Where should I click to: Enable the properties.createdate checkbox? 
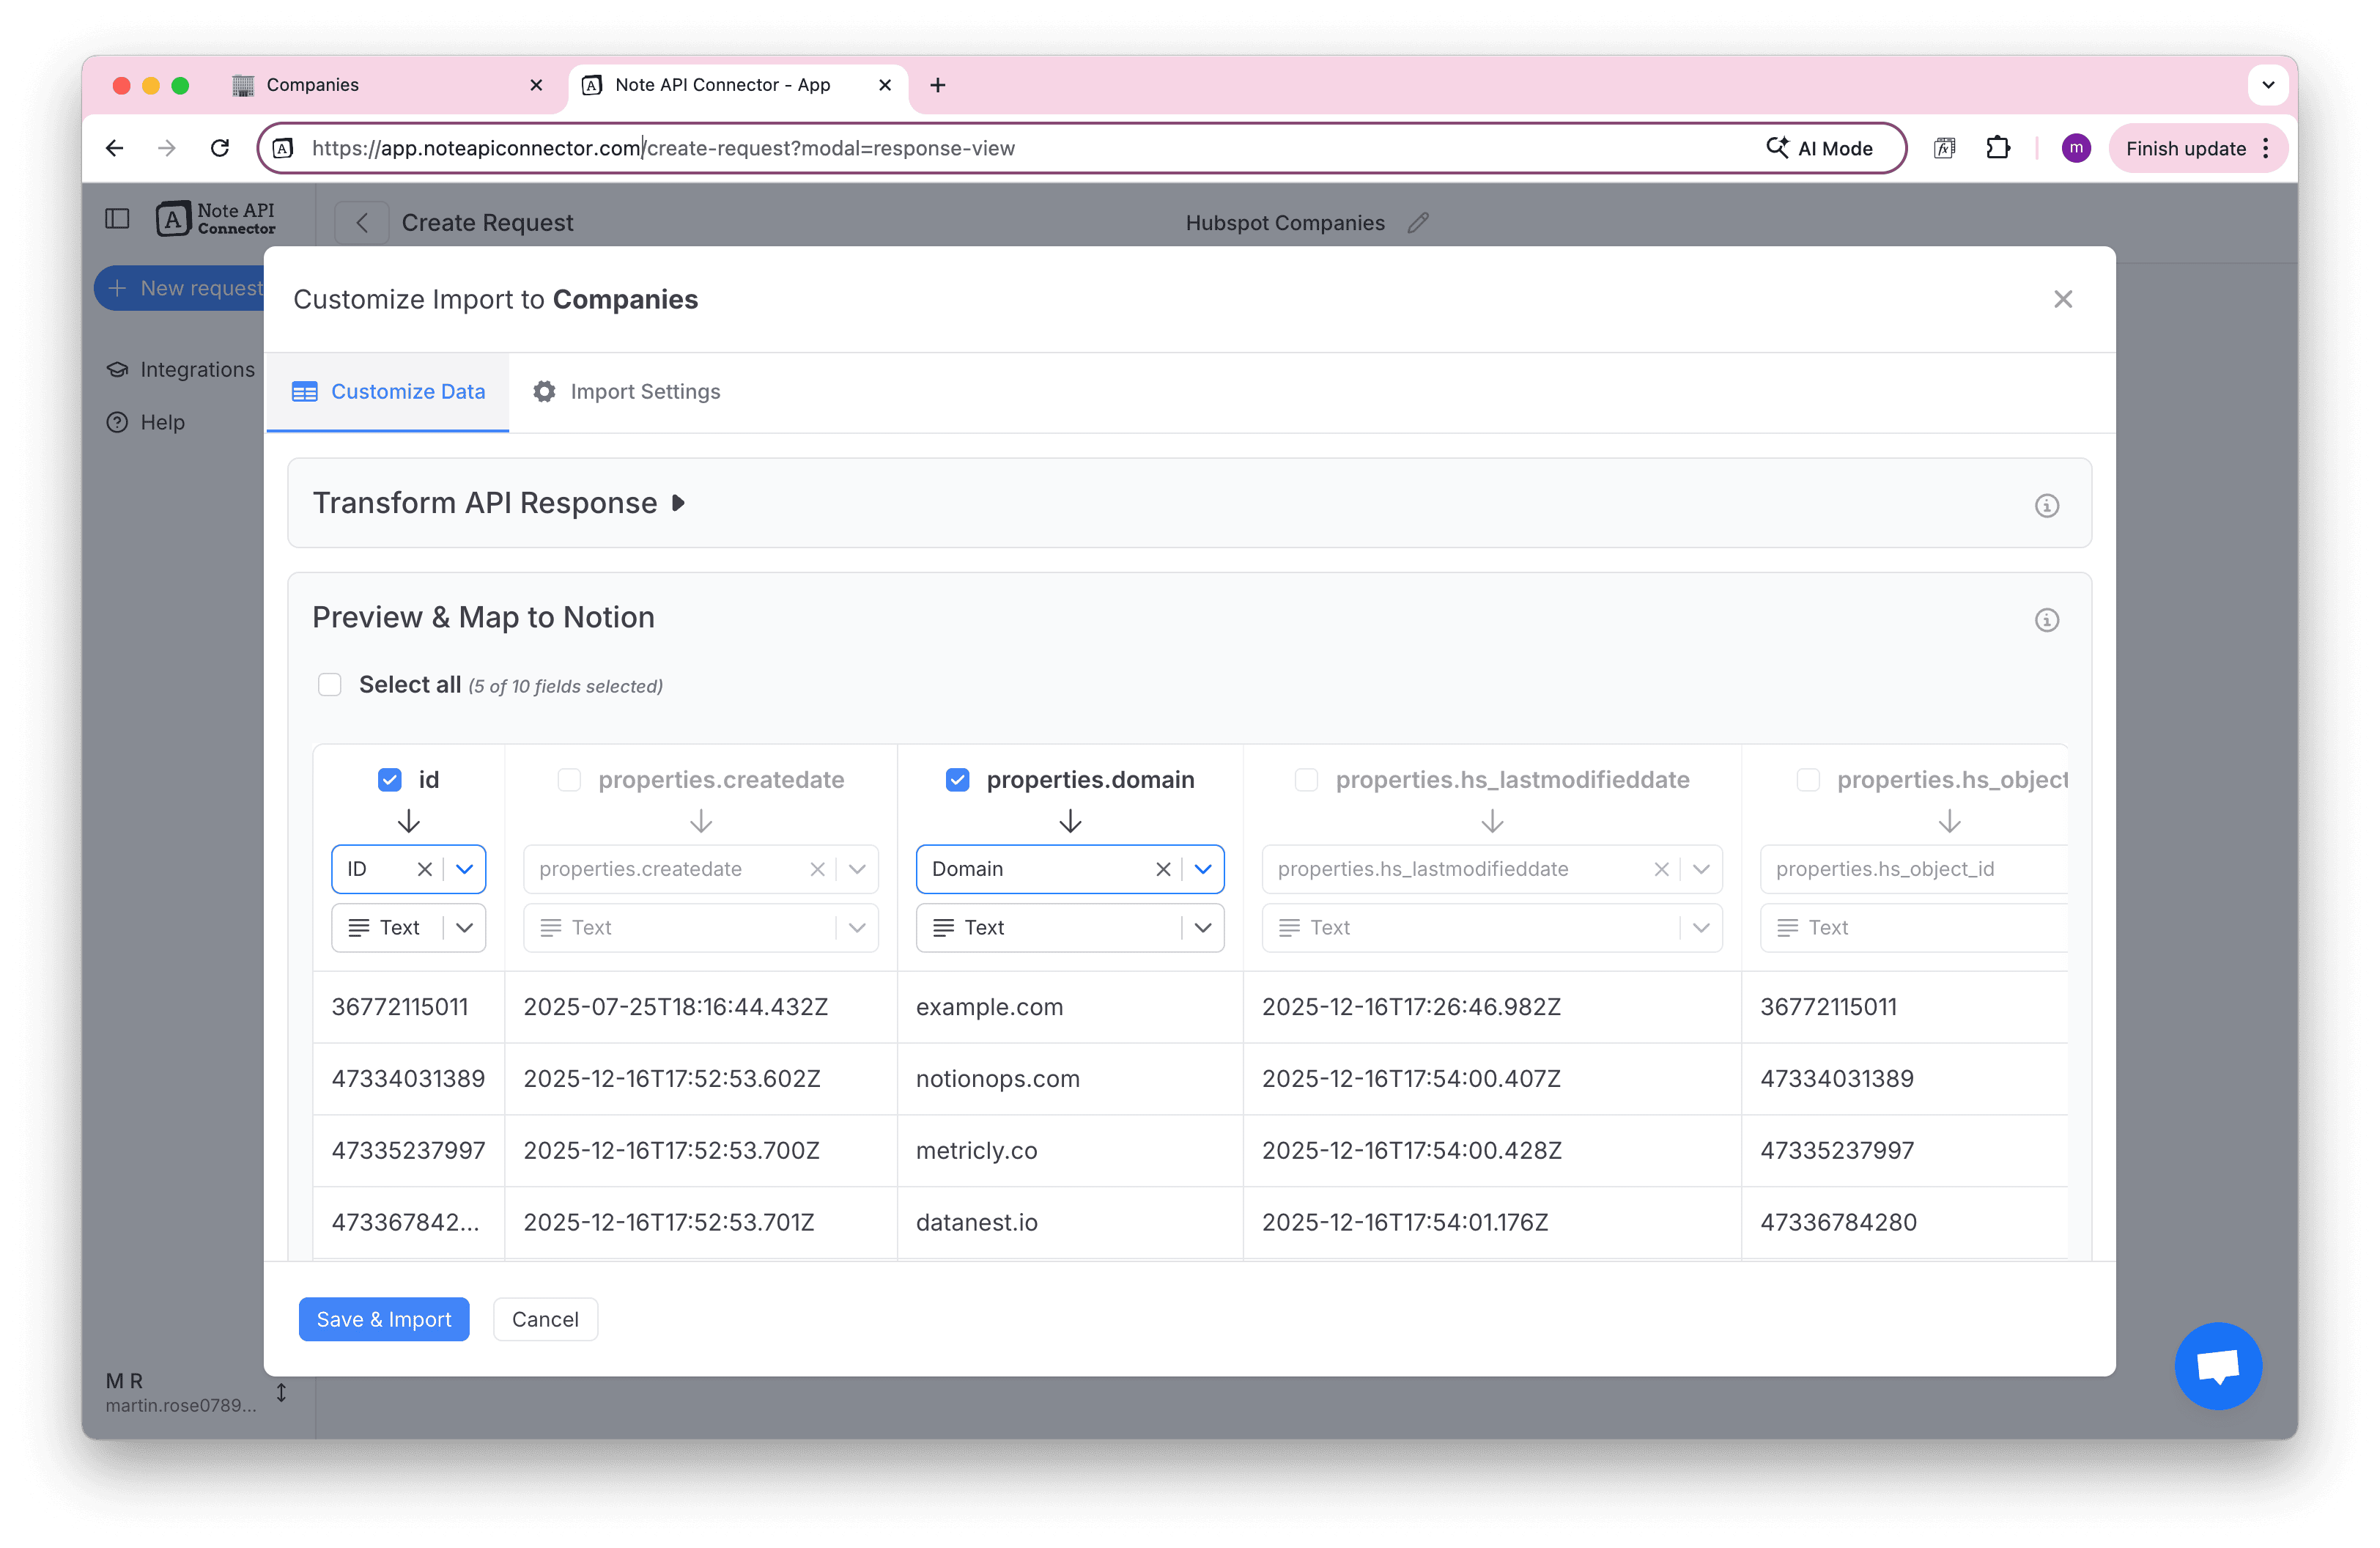[569, 780]
